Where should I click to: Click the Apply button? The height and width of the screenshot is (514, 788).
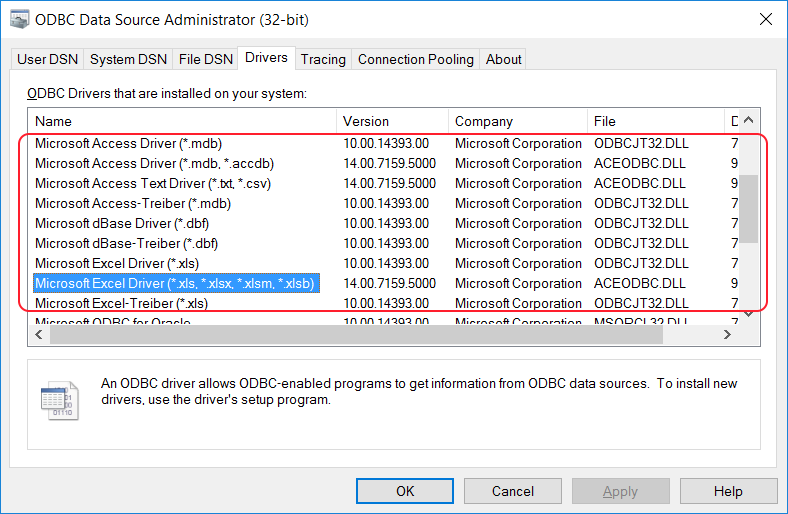[621, 491]
